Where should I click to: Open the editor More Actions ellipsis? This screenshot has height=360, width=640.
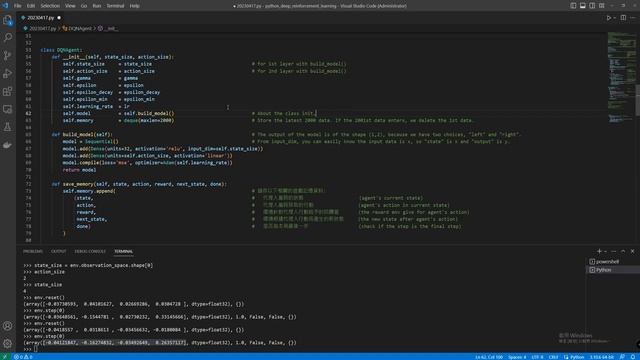coord(633,18)
